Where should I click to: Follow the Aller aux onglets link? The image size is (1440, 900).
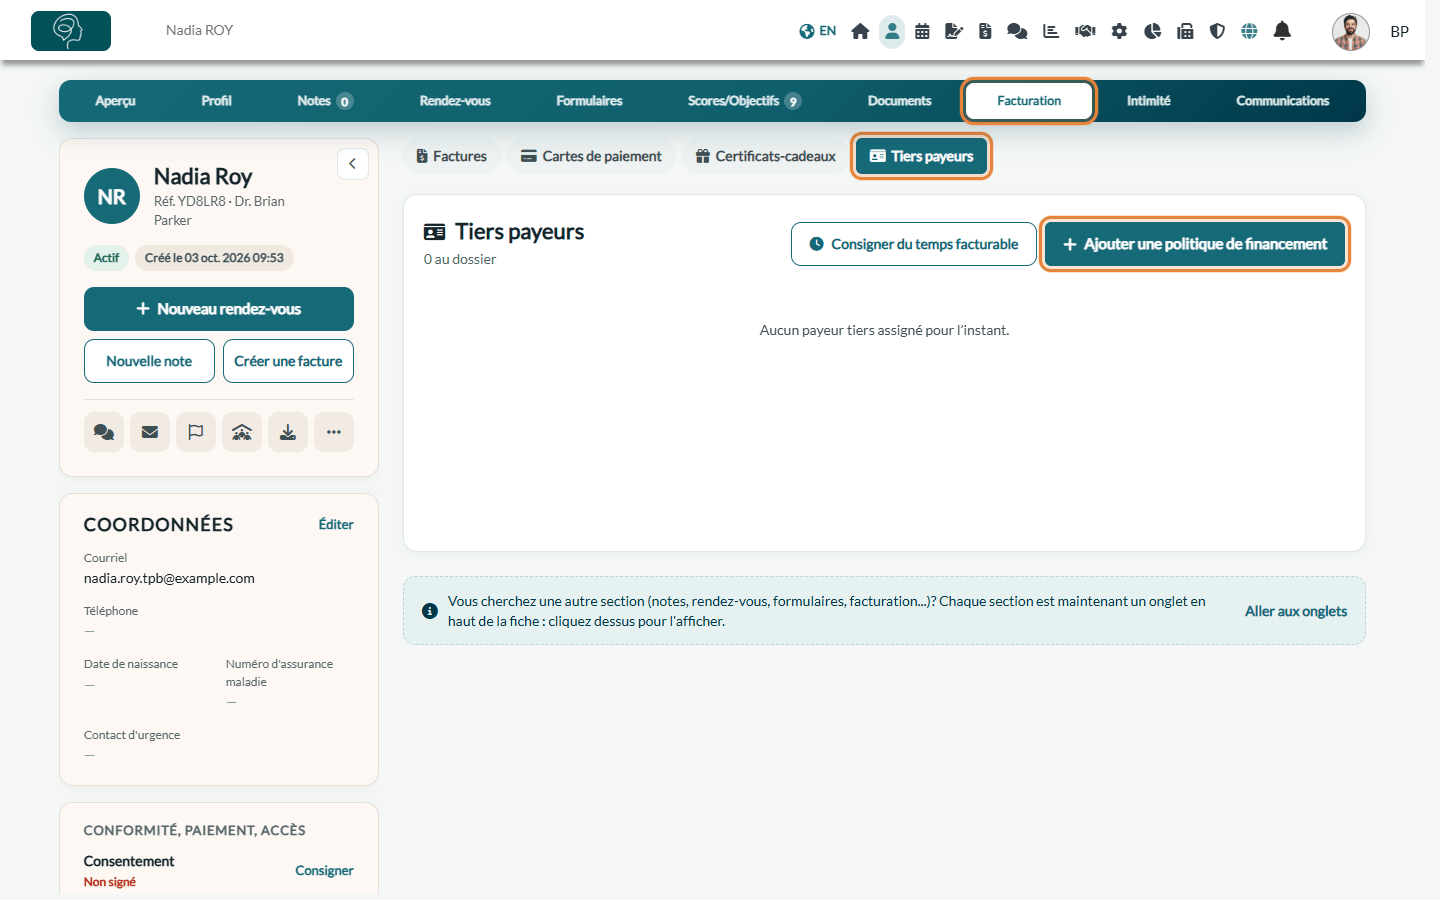[x=1296, y=611]
